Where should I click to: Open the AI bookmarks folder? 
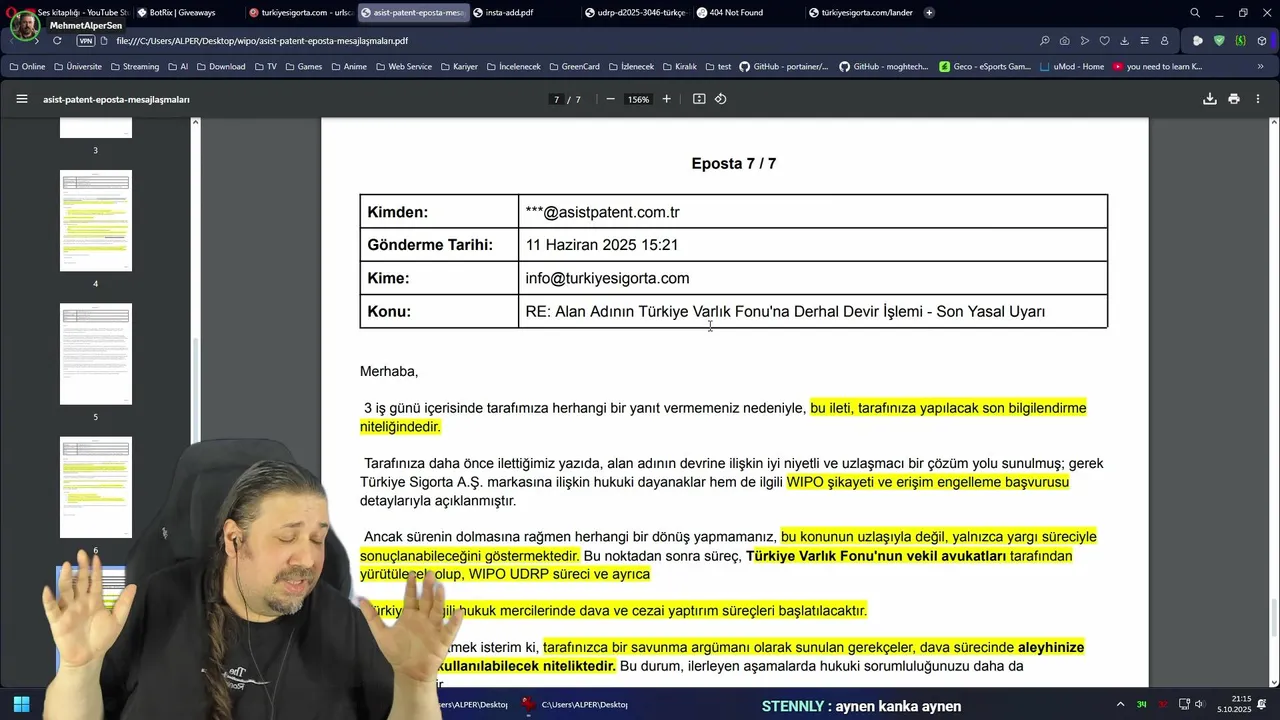178,67
